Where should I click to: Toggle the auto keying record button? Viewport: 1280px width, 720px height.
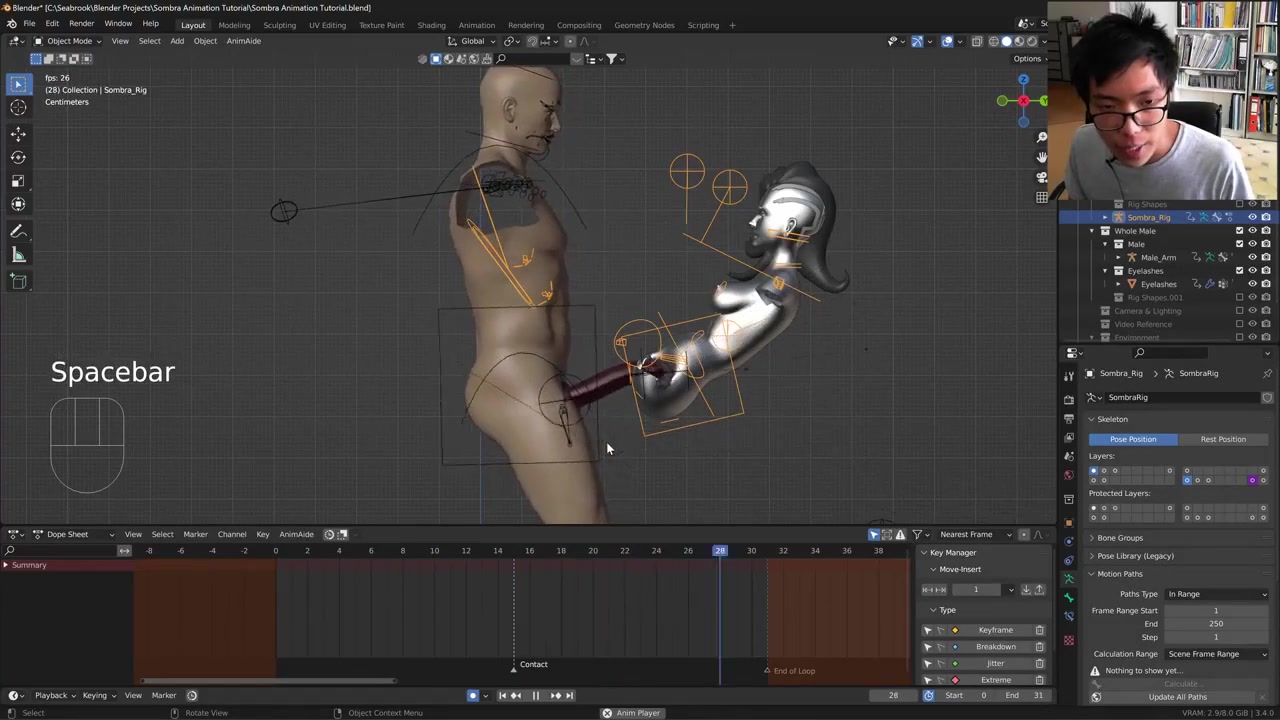[x=473, y=696]
